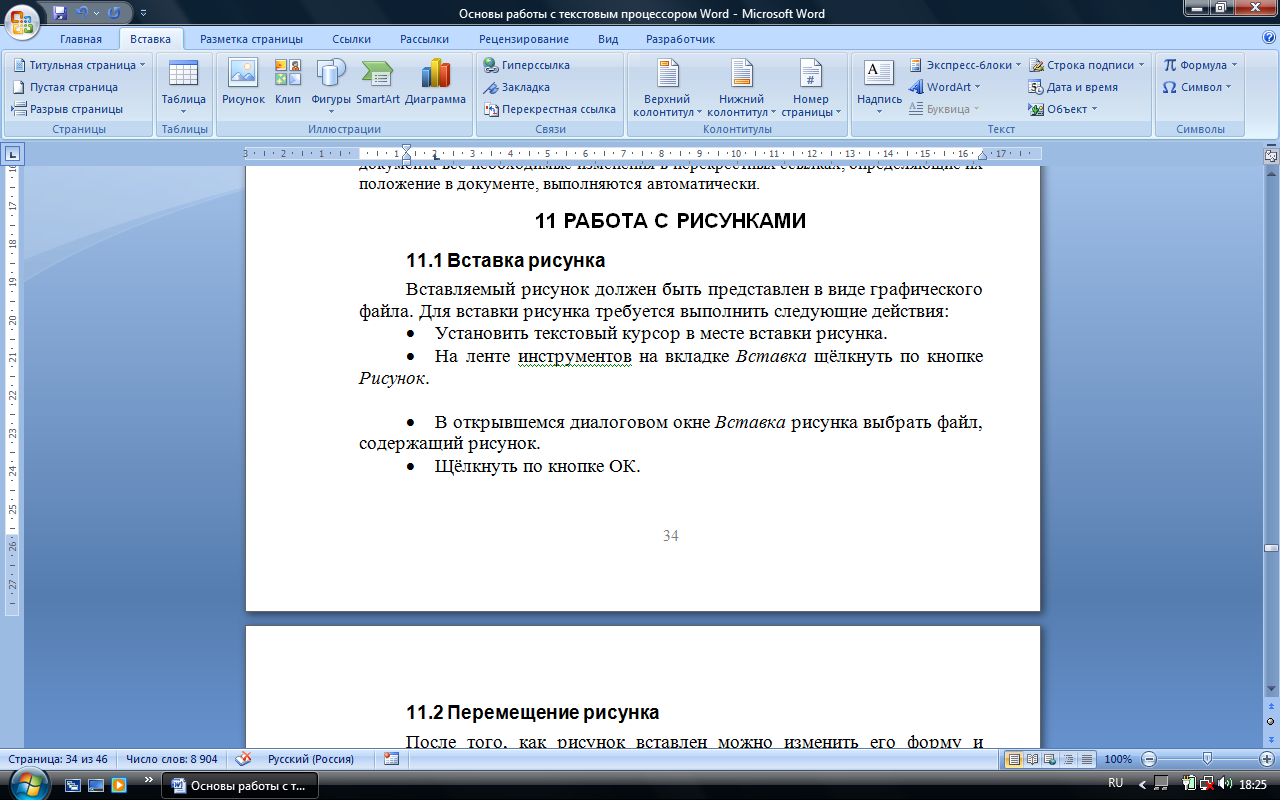
Task: Expand Экспресс-блоки dropdown
Action: (1018, 65)
